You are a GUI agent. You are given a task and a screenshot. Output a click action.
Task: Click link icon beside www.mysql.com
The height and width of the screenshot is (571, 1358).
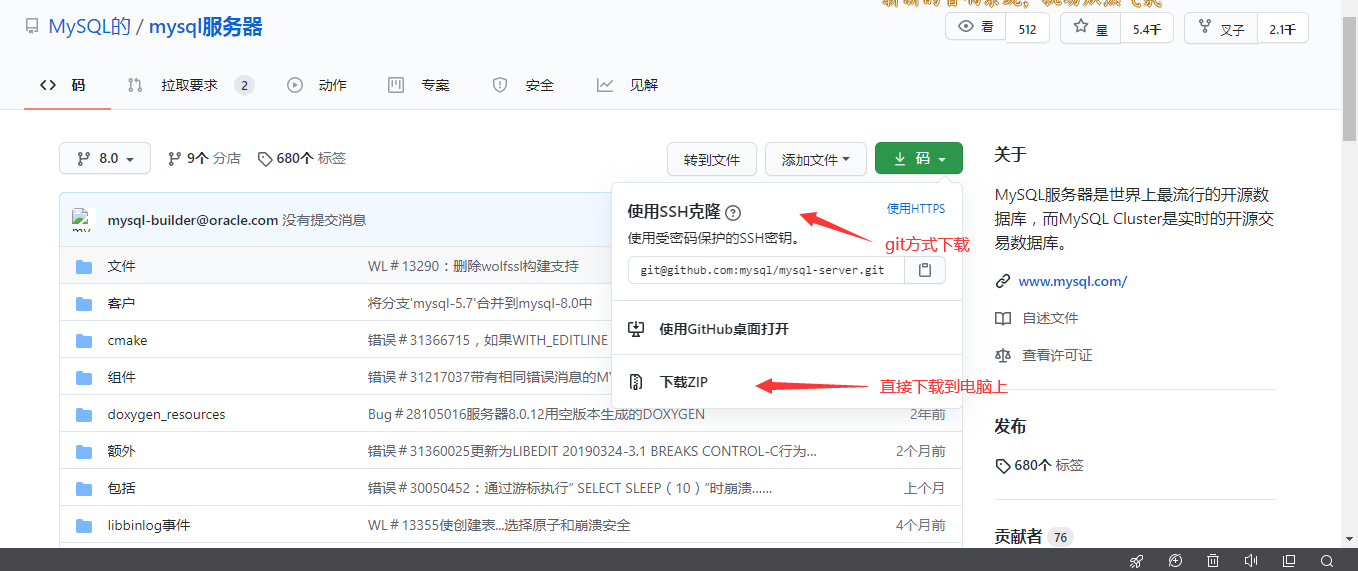pyautogui.click(x=1003, y=282)
